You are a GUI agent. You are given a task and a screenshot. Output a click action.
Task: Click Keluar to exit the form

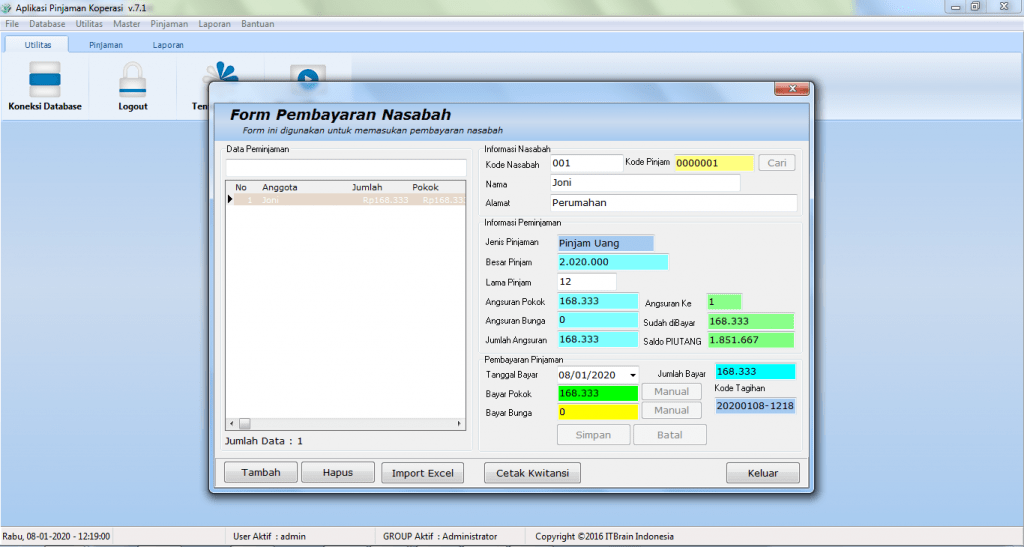click(762, 473)
